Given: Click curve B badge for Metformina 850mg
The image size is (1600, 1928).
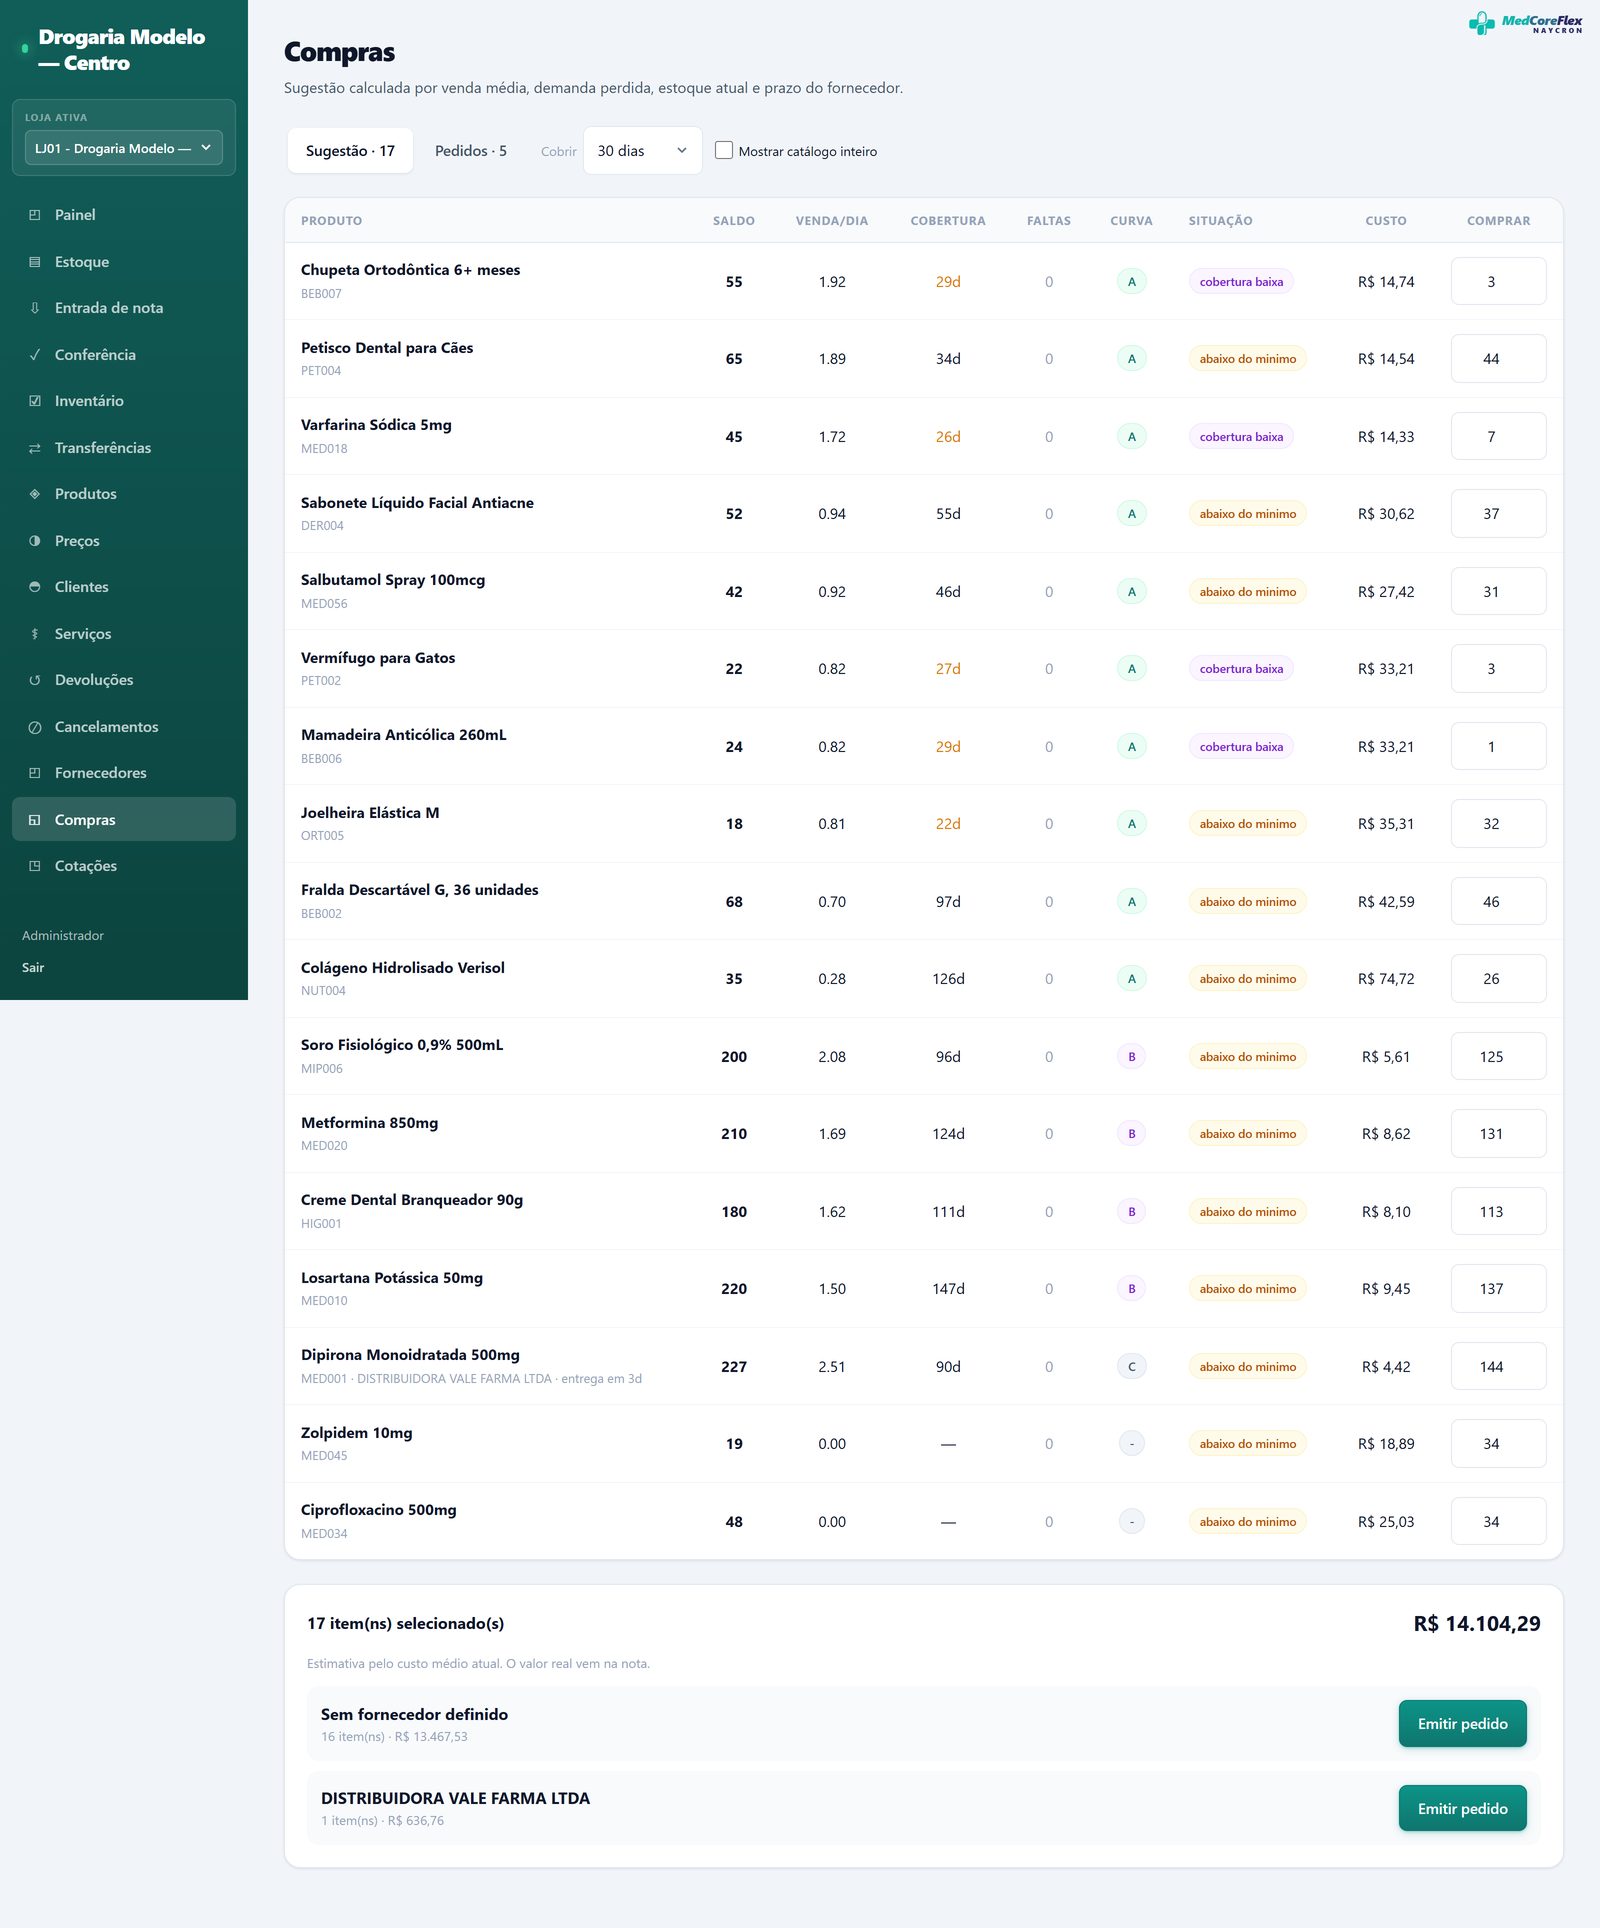Looking at the screenshot, I should pos(1131,1134).
